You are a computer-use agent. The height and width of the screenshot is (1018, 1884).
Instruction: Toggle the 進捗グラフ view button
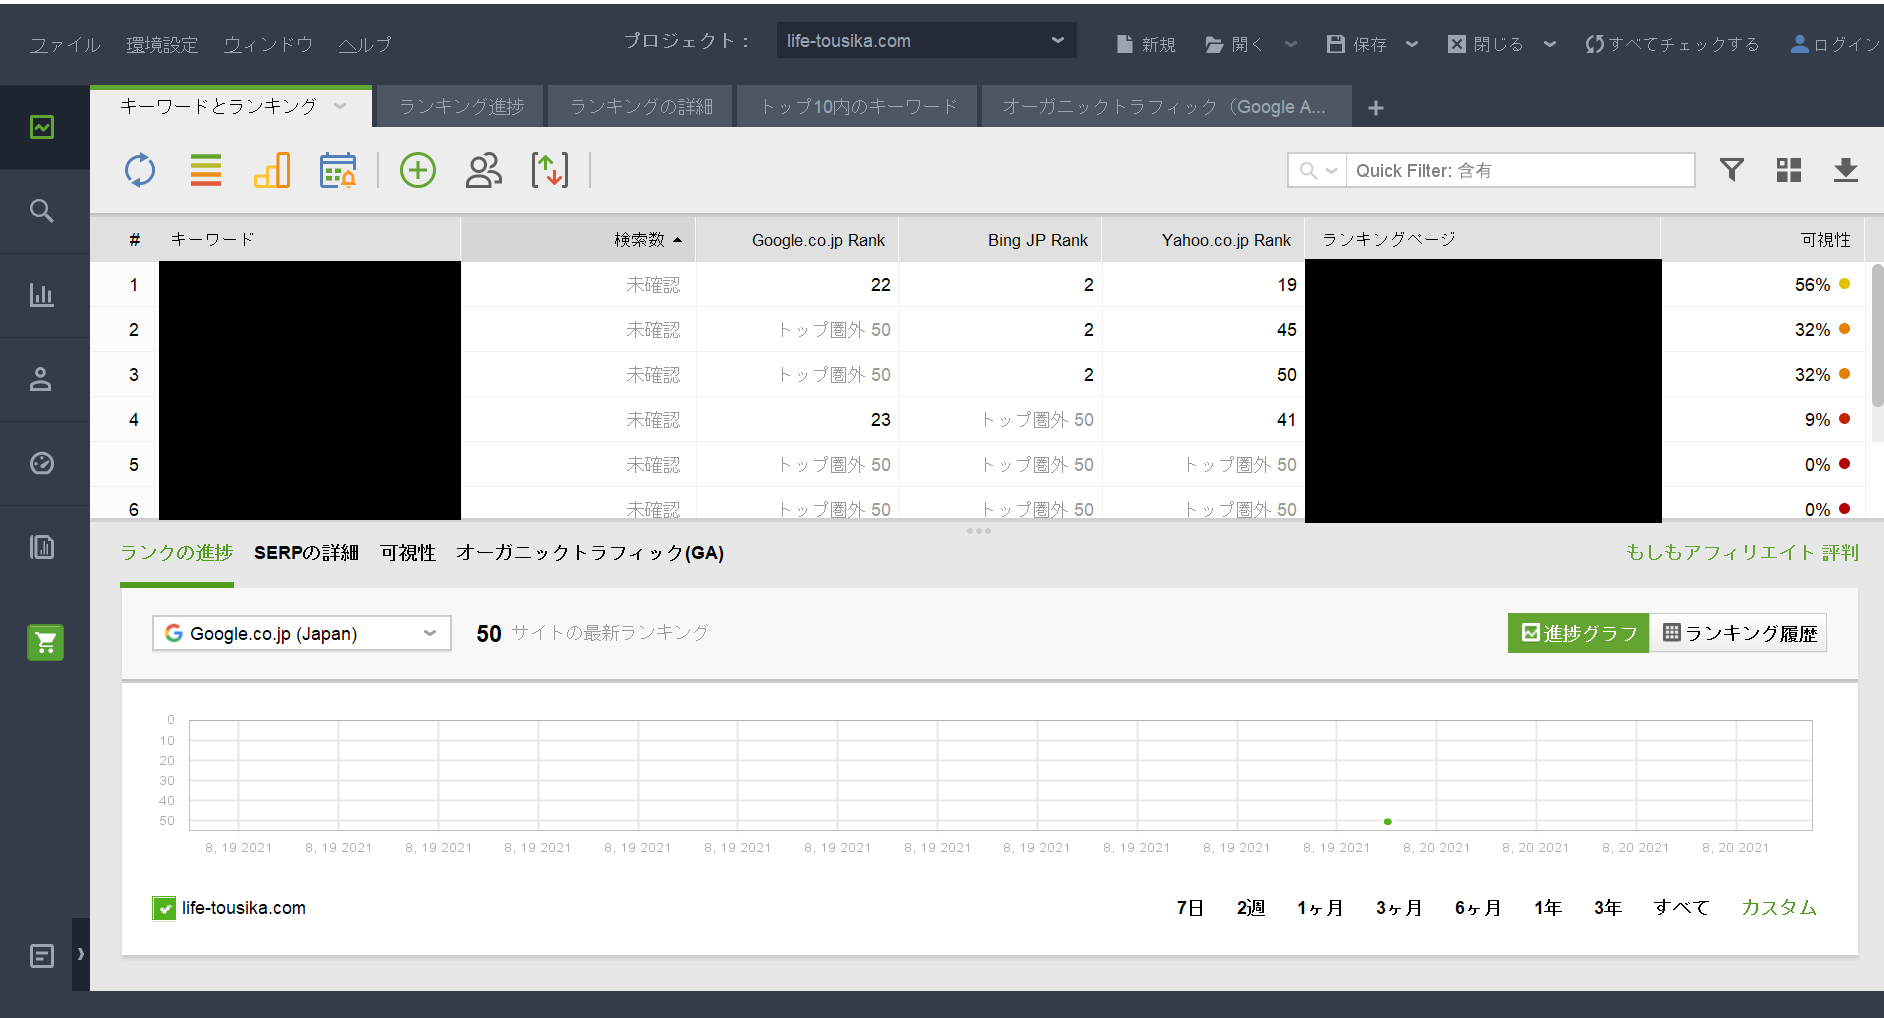point(1578,633)
